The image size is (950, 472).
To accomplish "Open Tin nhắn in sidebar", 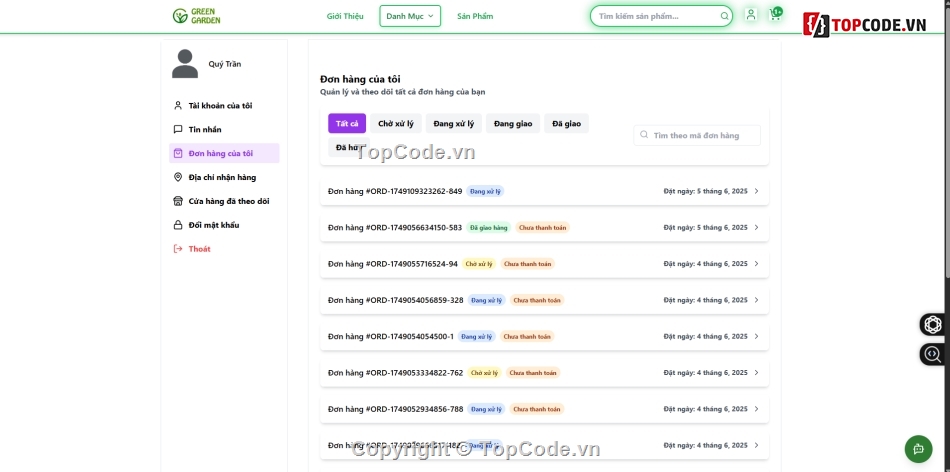I will coord(224,129).
